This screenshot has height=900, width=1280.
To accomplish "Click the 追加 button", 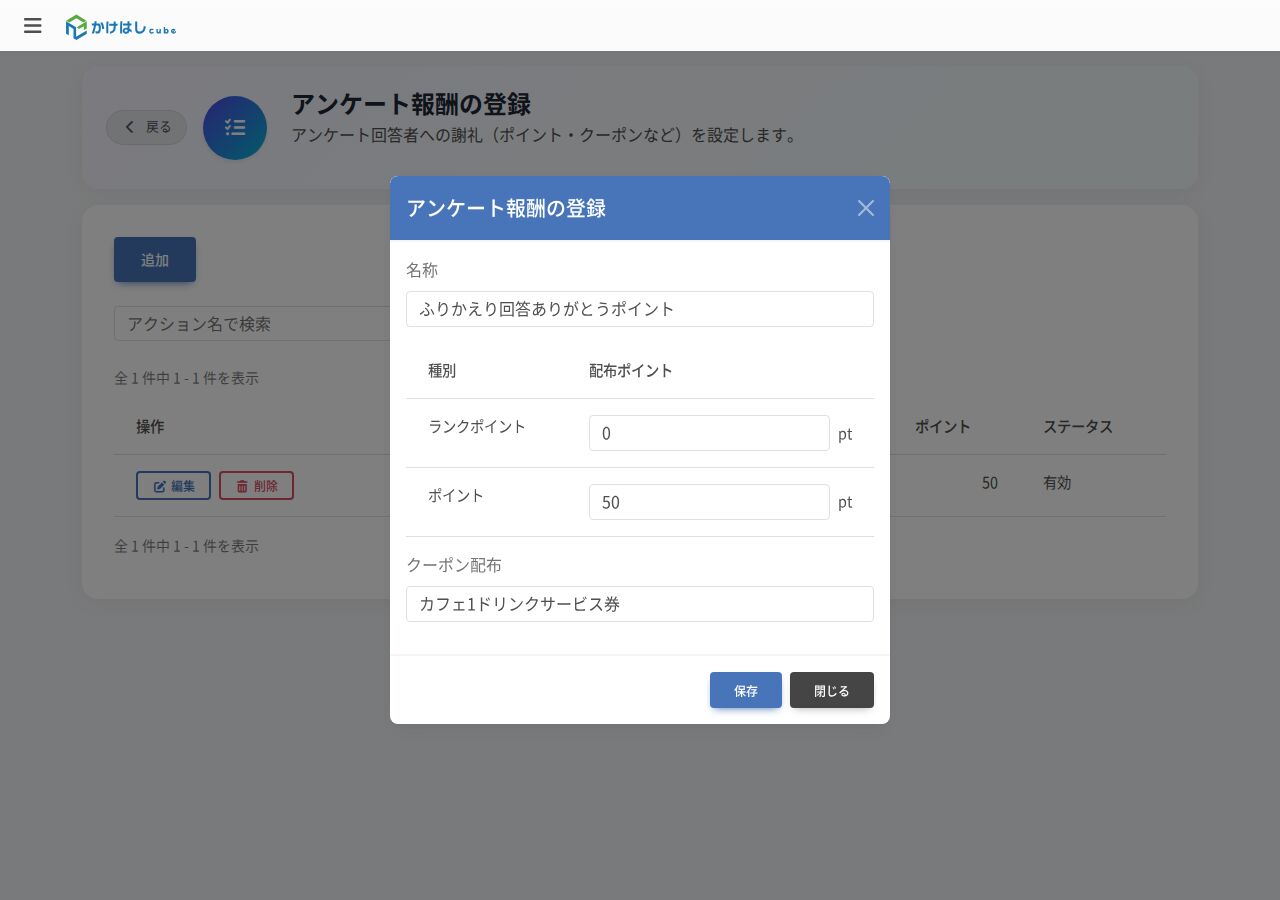I will click(155, 260).
